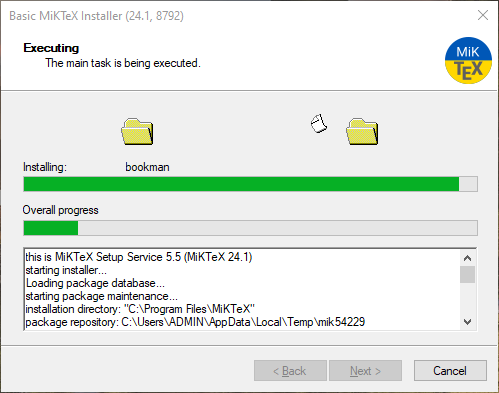Image resolution: width=499 pixels, height=393 pixels.
Task: Click the disabled Back button
Action: 290,370
